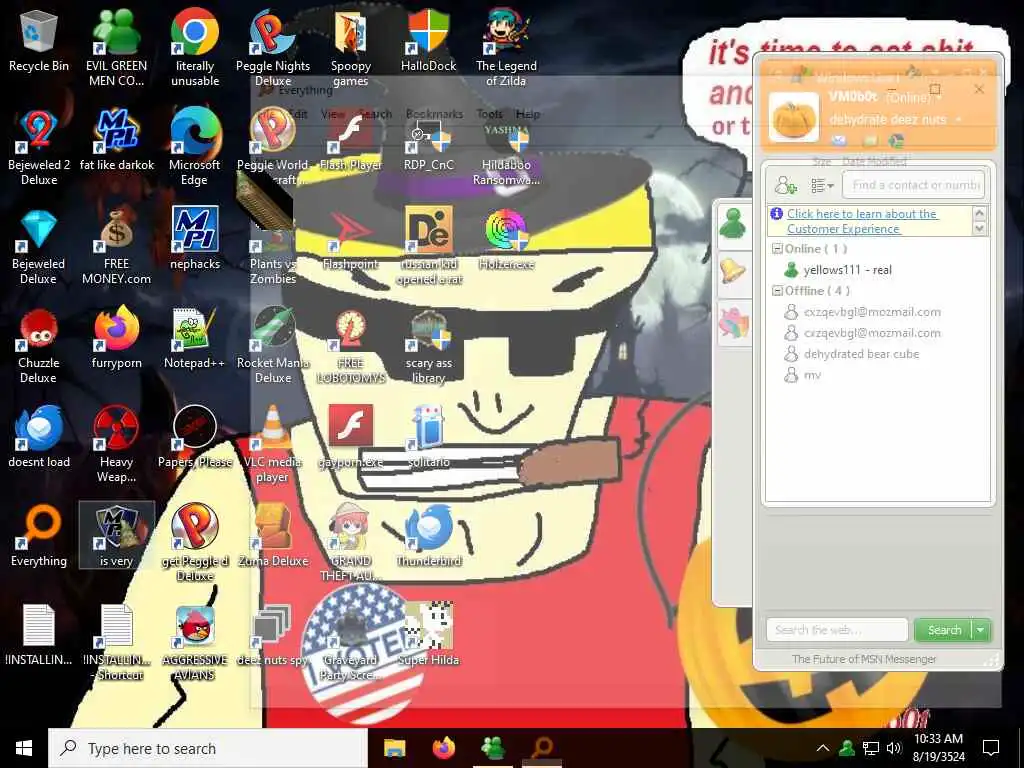Launch Microsoft Edge from the desktop
1024x768 pixels.
point(195,148)
